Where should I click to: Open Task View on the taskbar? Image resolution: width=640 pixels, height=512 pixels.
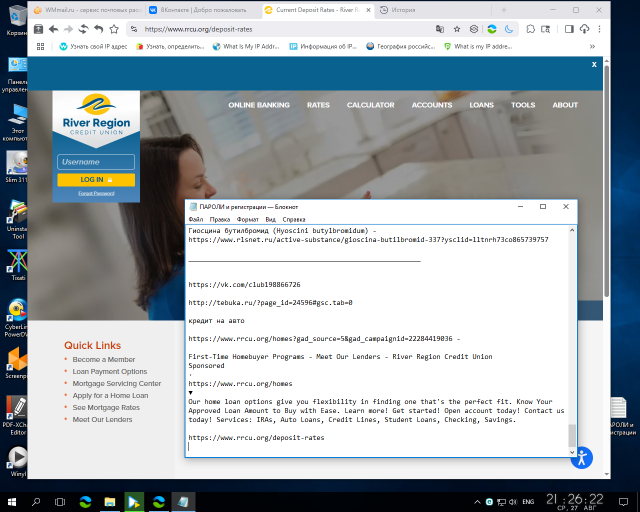click(x=60, y=502)
